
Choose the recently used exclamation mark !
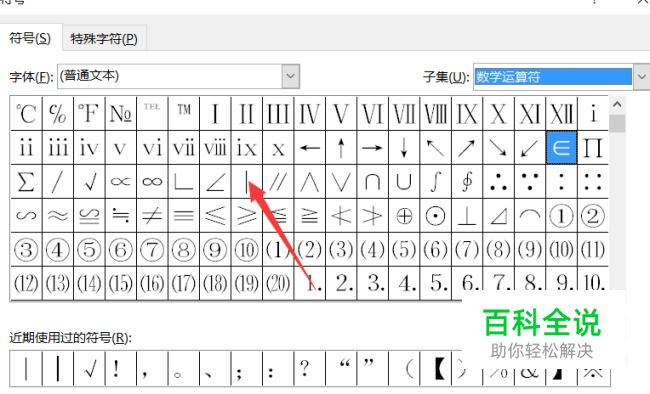pyautogui.click(x=121, y=369)
